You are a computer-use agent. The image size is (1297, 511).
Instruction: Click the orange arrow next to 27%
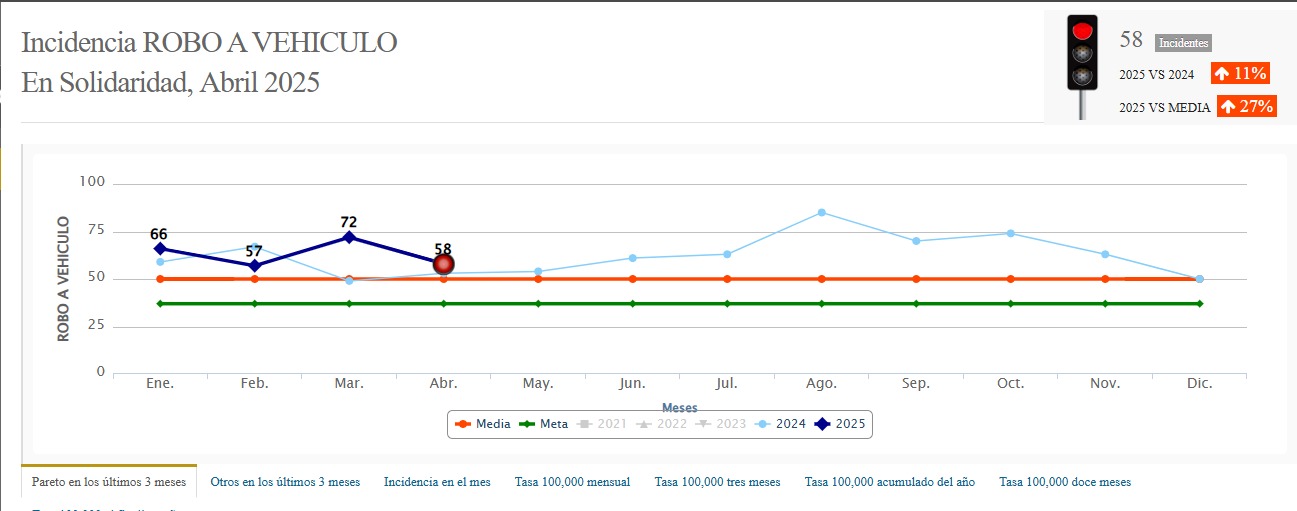click(1228, 106)
